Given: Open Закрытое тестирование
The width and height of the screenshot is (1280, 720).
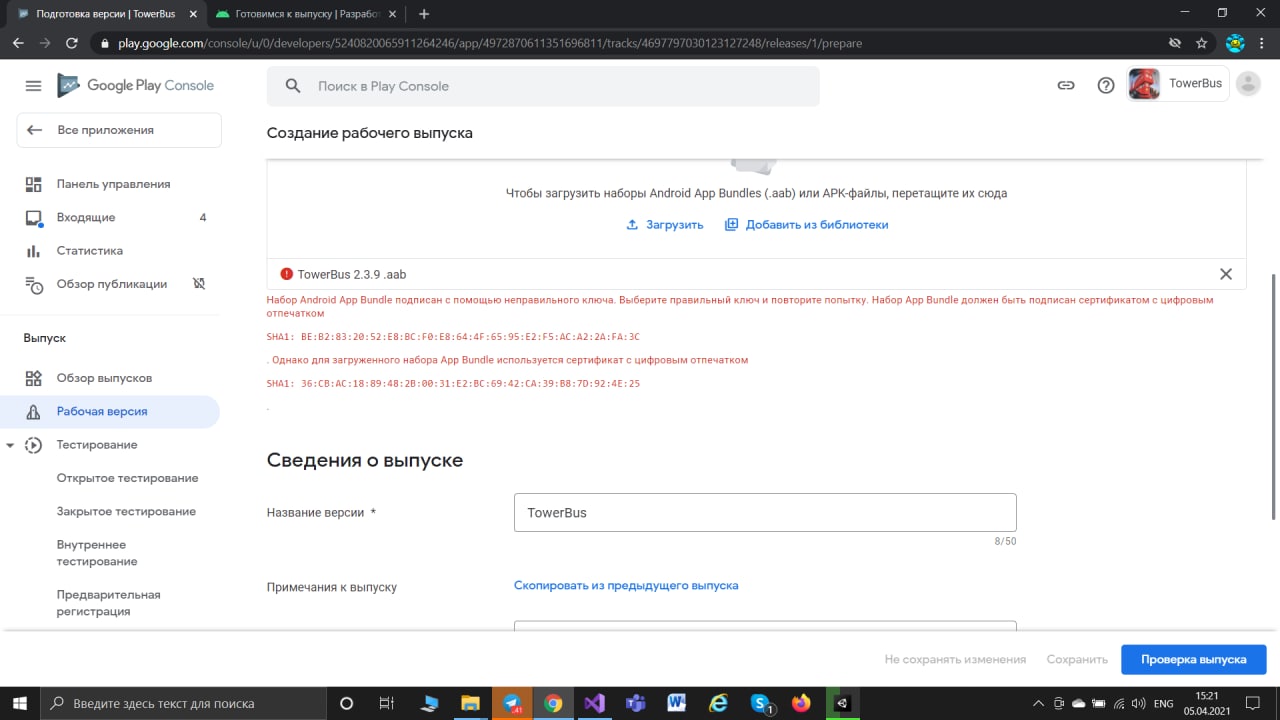Looking at the screenshot, I should click(x=126, y=511).
